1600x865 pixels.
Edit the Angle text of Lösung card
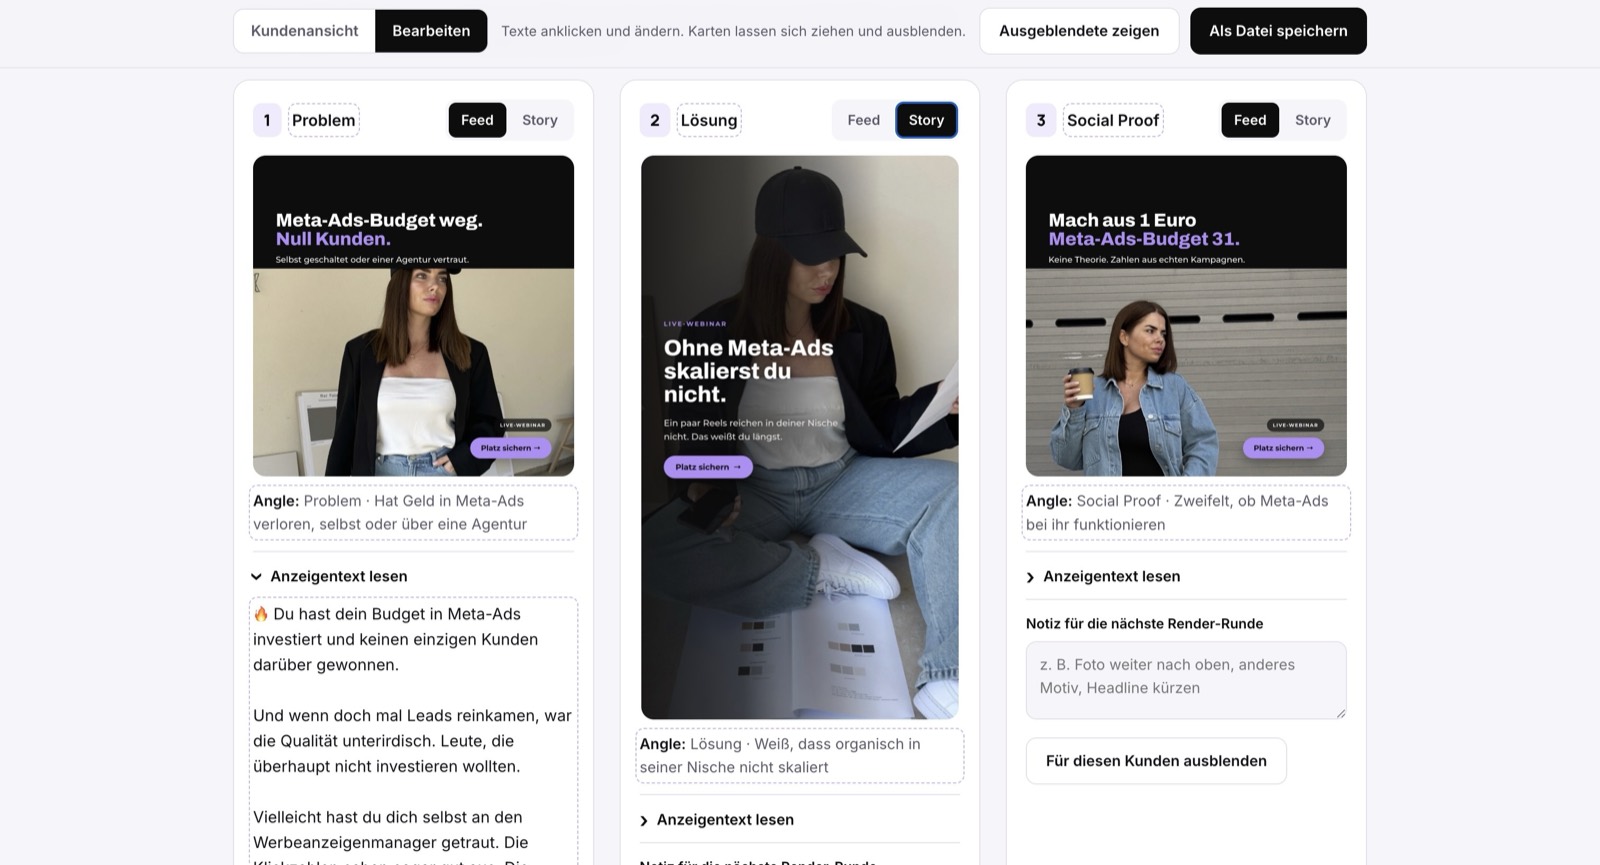tap(800, 755)
